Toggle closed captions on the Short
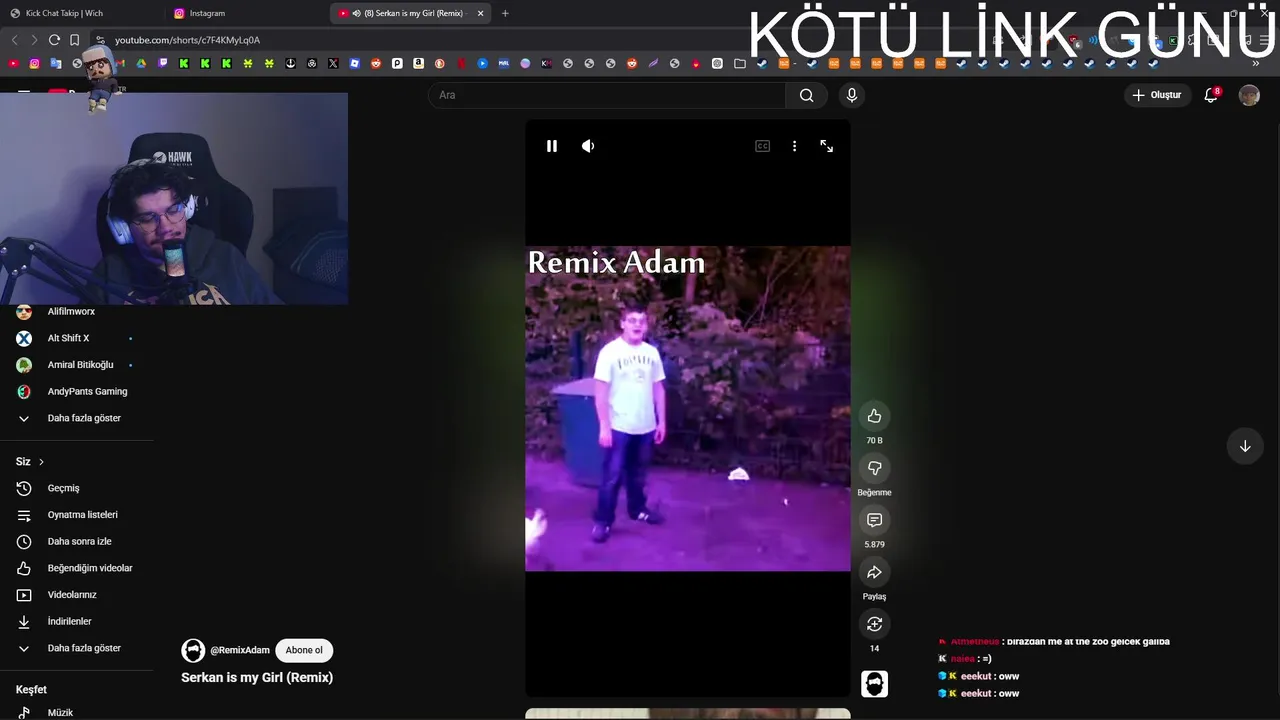This screenshot has width=1280, height=720. [x=762, y=146]
